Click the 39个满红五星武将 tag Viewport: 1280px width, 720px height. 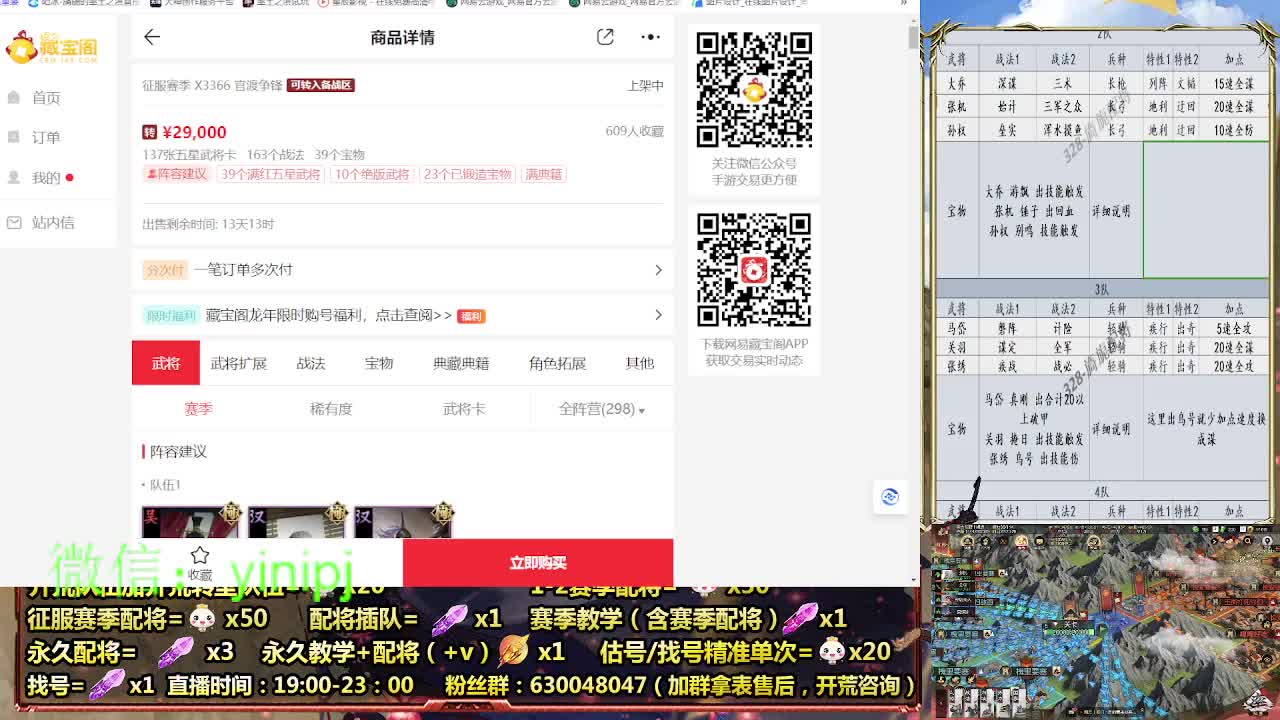(x=271, y=174)
